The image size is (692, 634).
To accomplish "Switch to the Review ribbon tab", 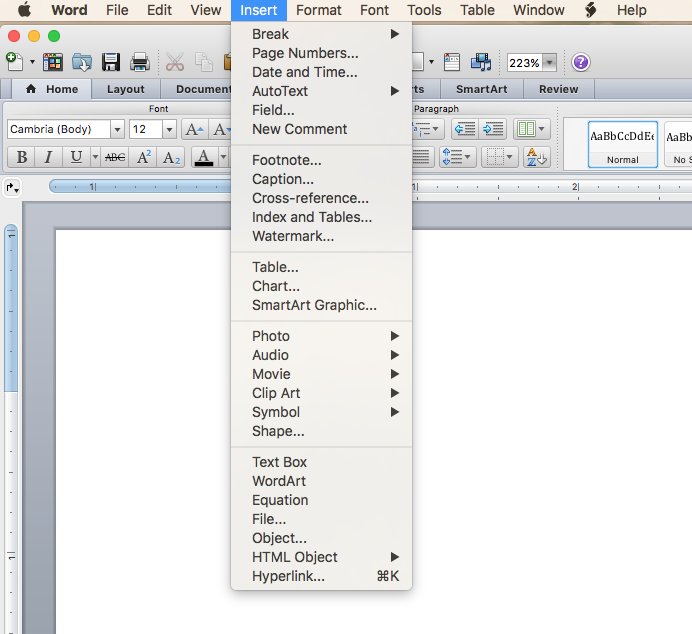I will pos(558,89).
